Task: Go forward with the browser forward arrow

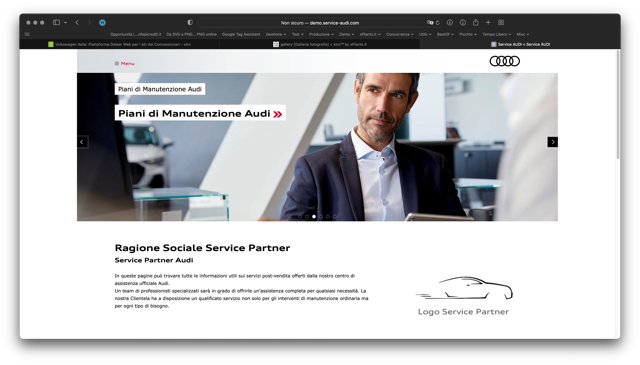Action: click(89, 22)
